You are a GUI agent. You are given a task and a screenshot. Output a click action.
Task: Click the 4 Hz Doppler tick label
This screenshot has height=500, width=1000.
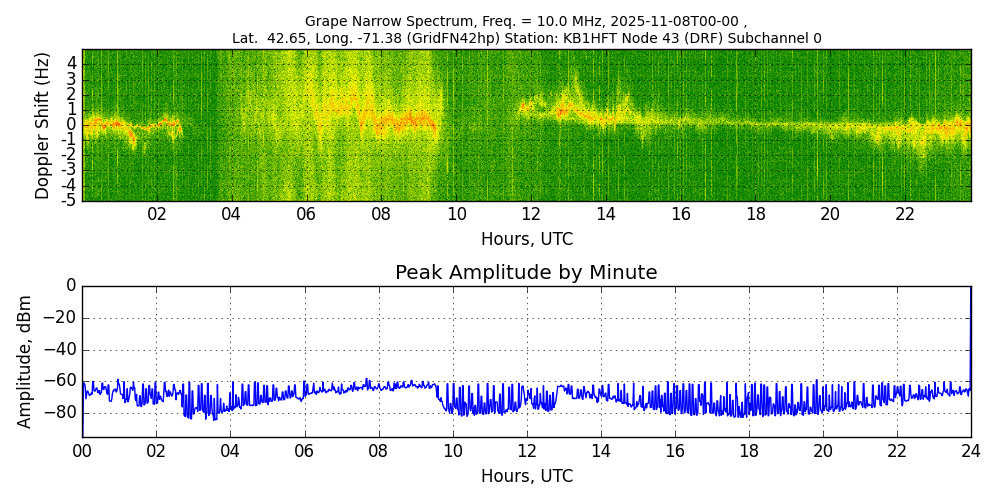(72, 63)
